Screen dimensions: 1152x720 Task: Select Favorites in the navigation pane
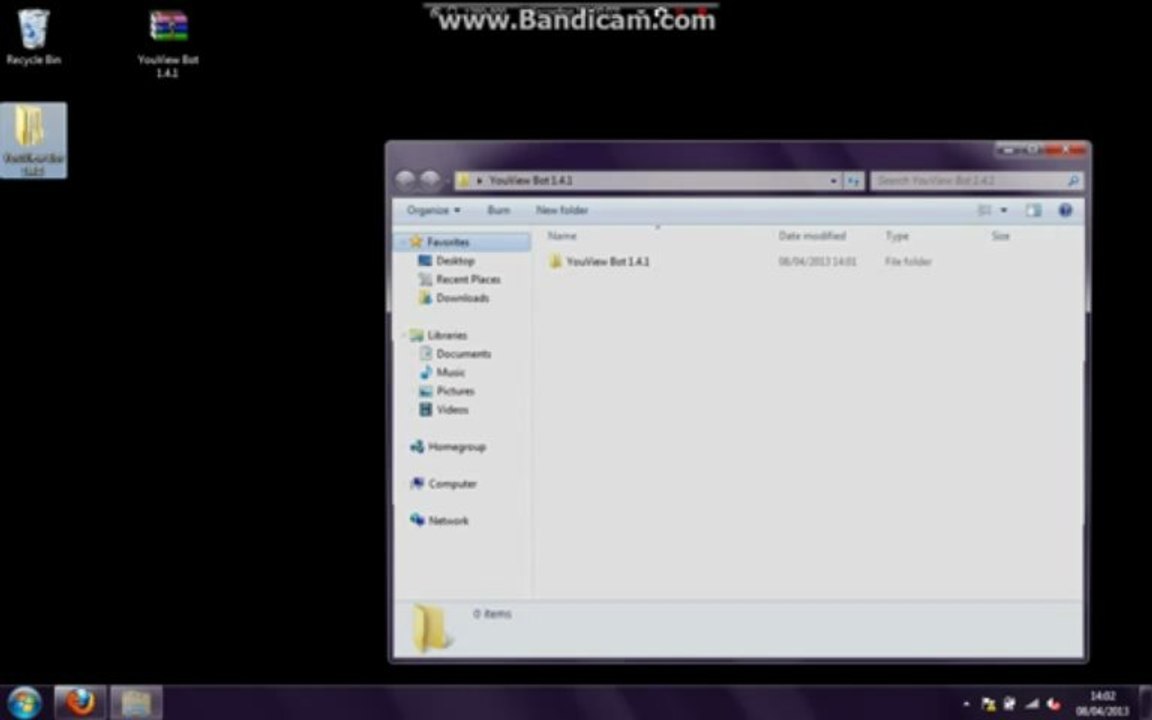(x=447, y=242)
